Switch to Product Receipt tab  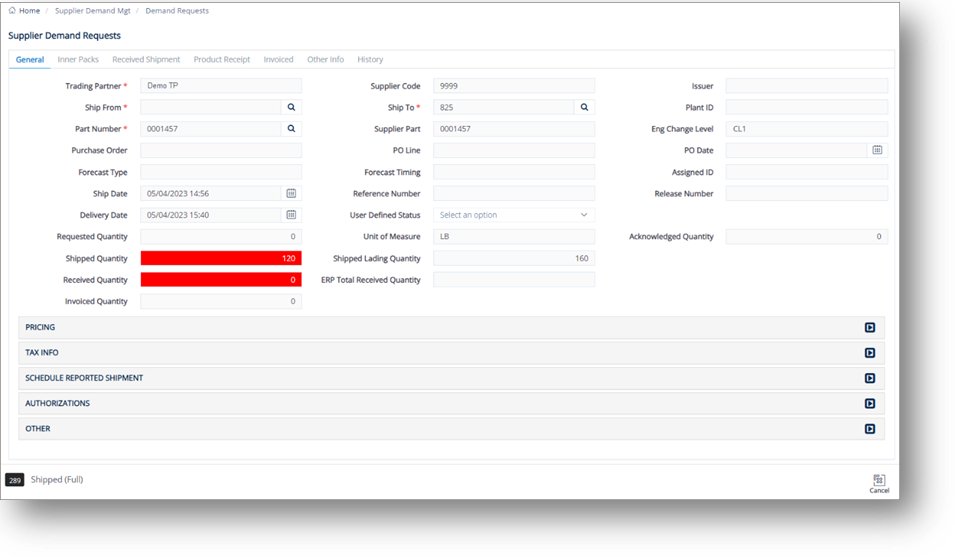[222, 60]
